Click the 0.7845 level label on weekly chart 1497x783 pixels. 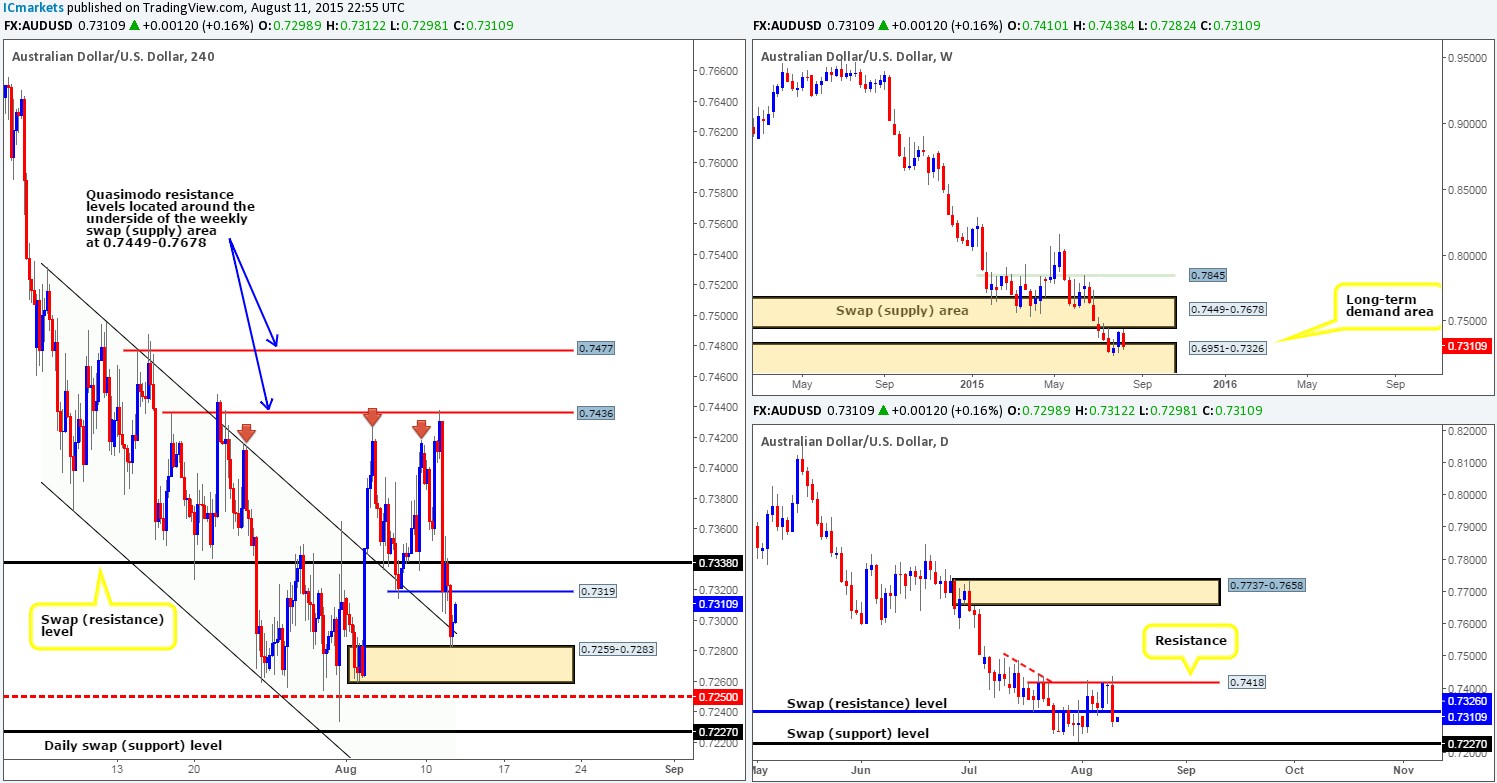(x=1207, y=274)
